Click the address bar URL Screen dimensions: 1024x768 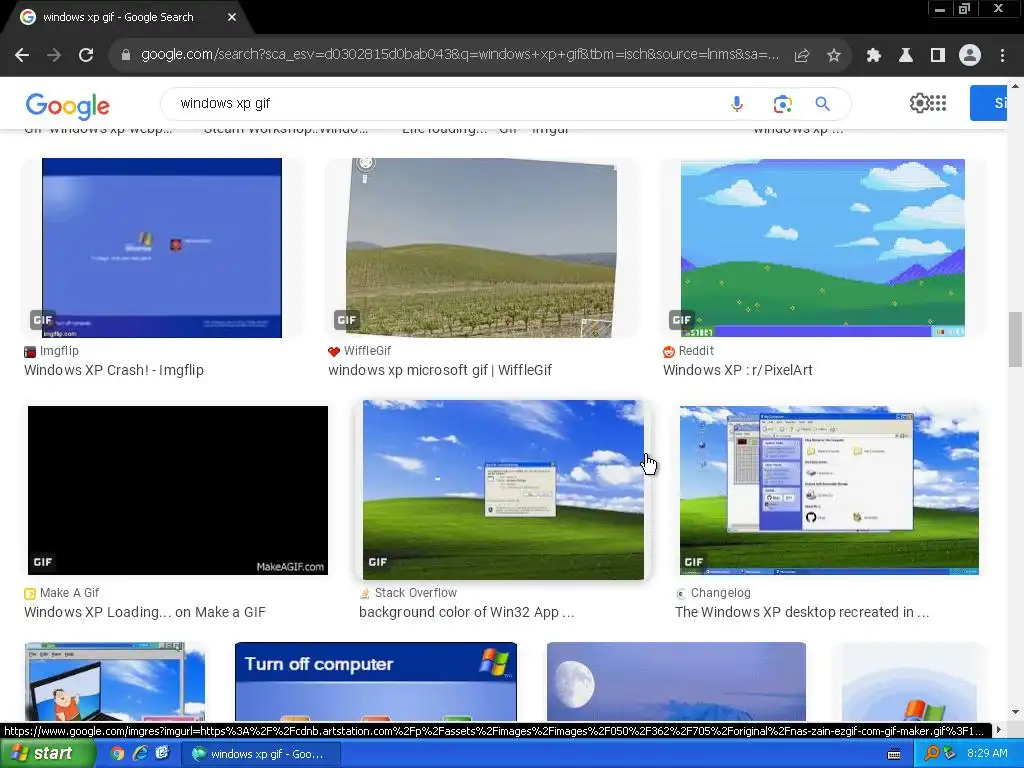[x=460, y=55]
